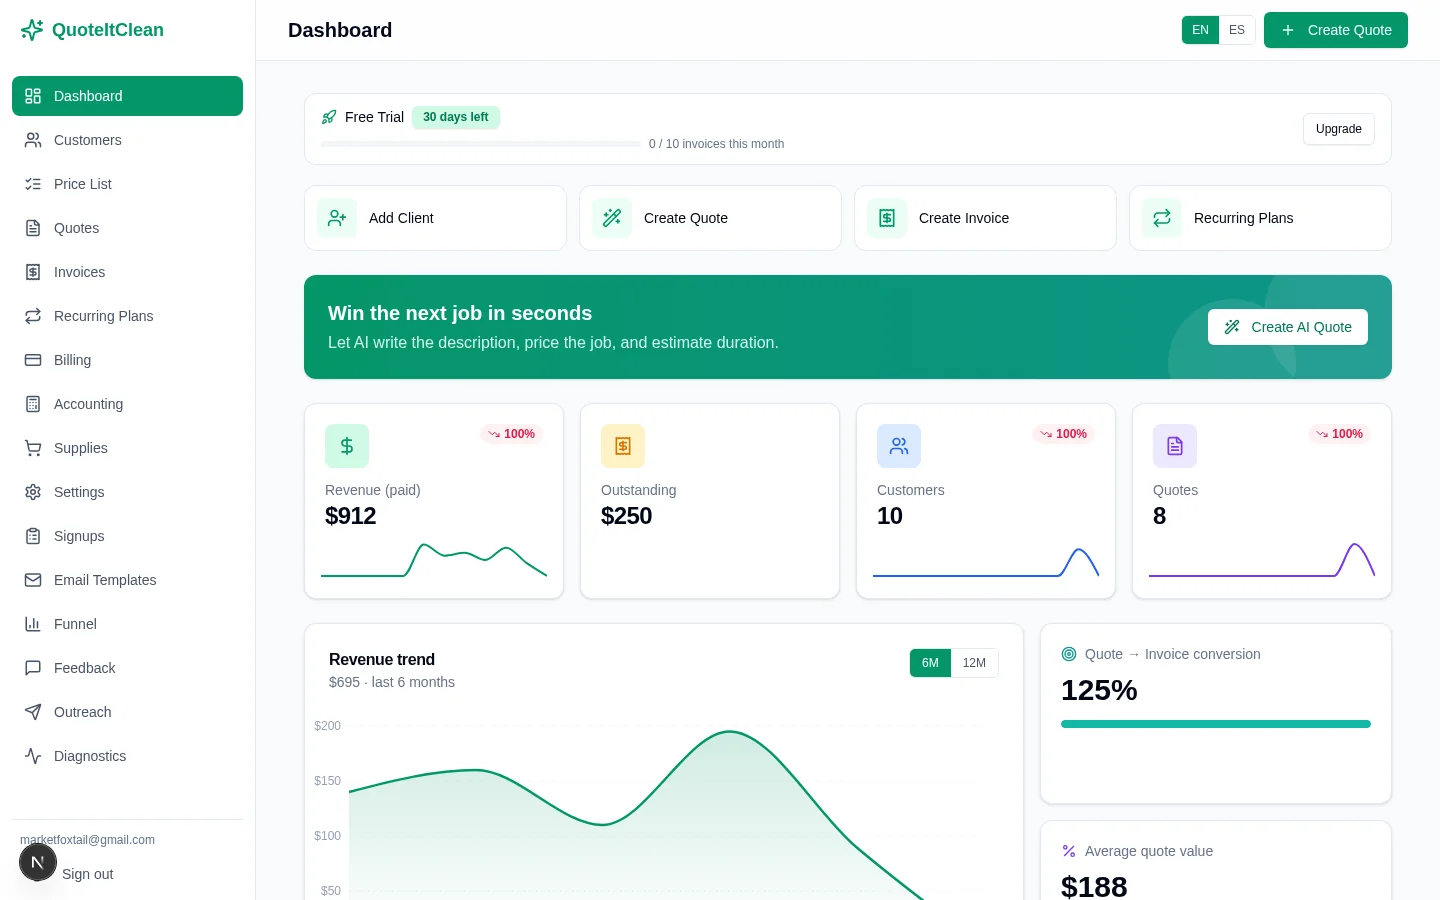
Task: Click the Dashboard grid icon in sidebar
Action: click(33, 96)
